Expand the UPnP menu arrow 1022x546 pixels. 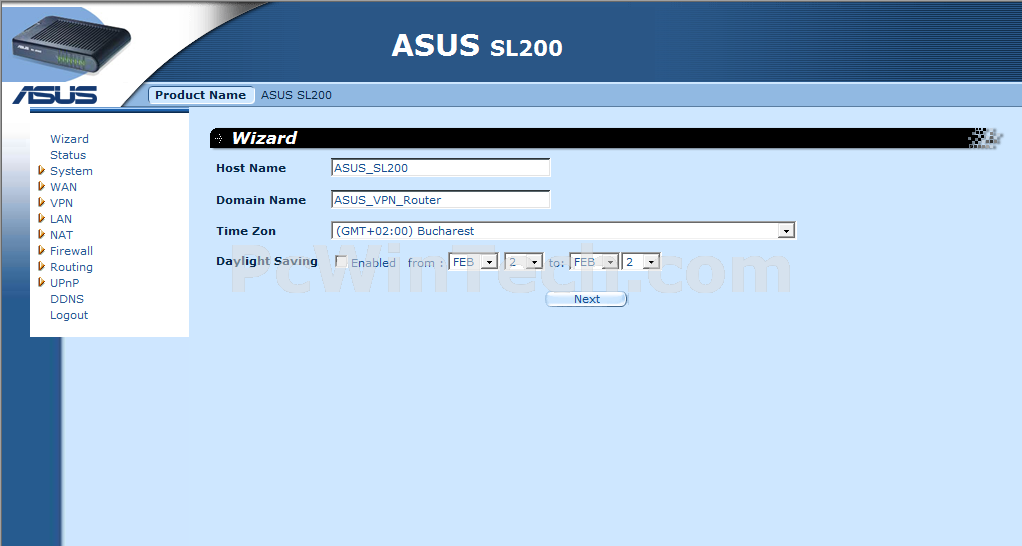(x=41, y=282)
